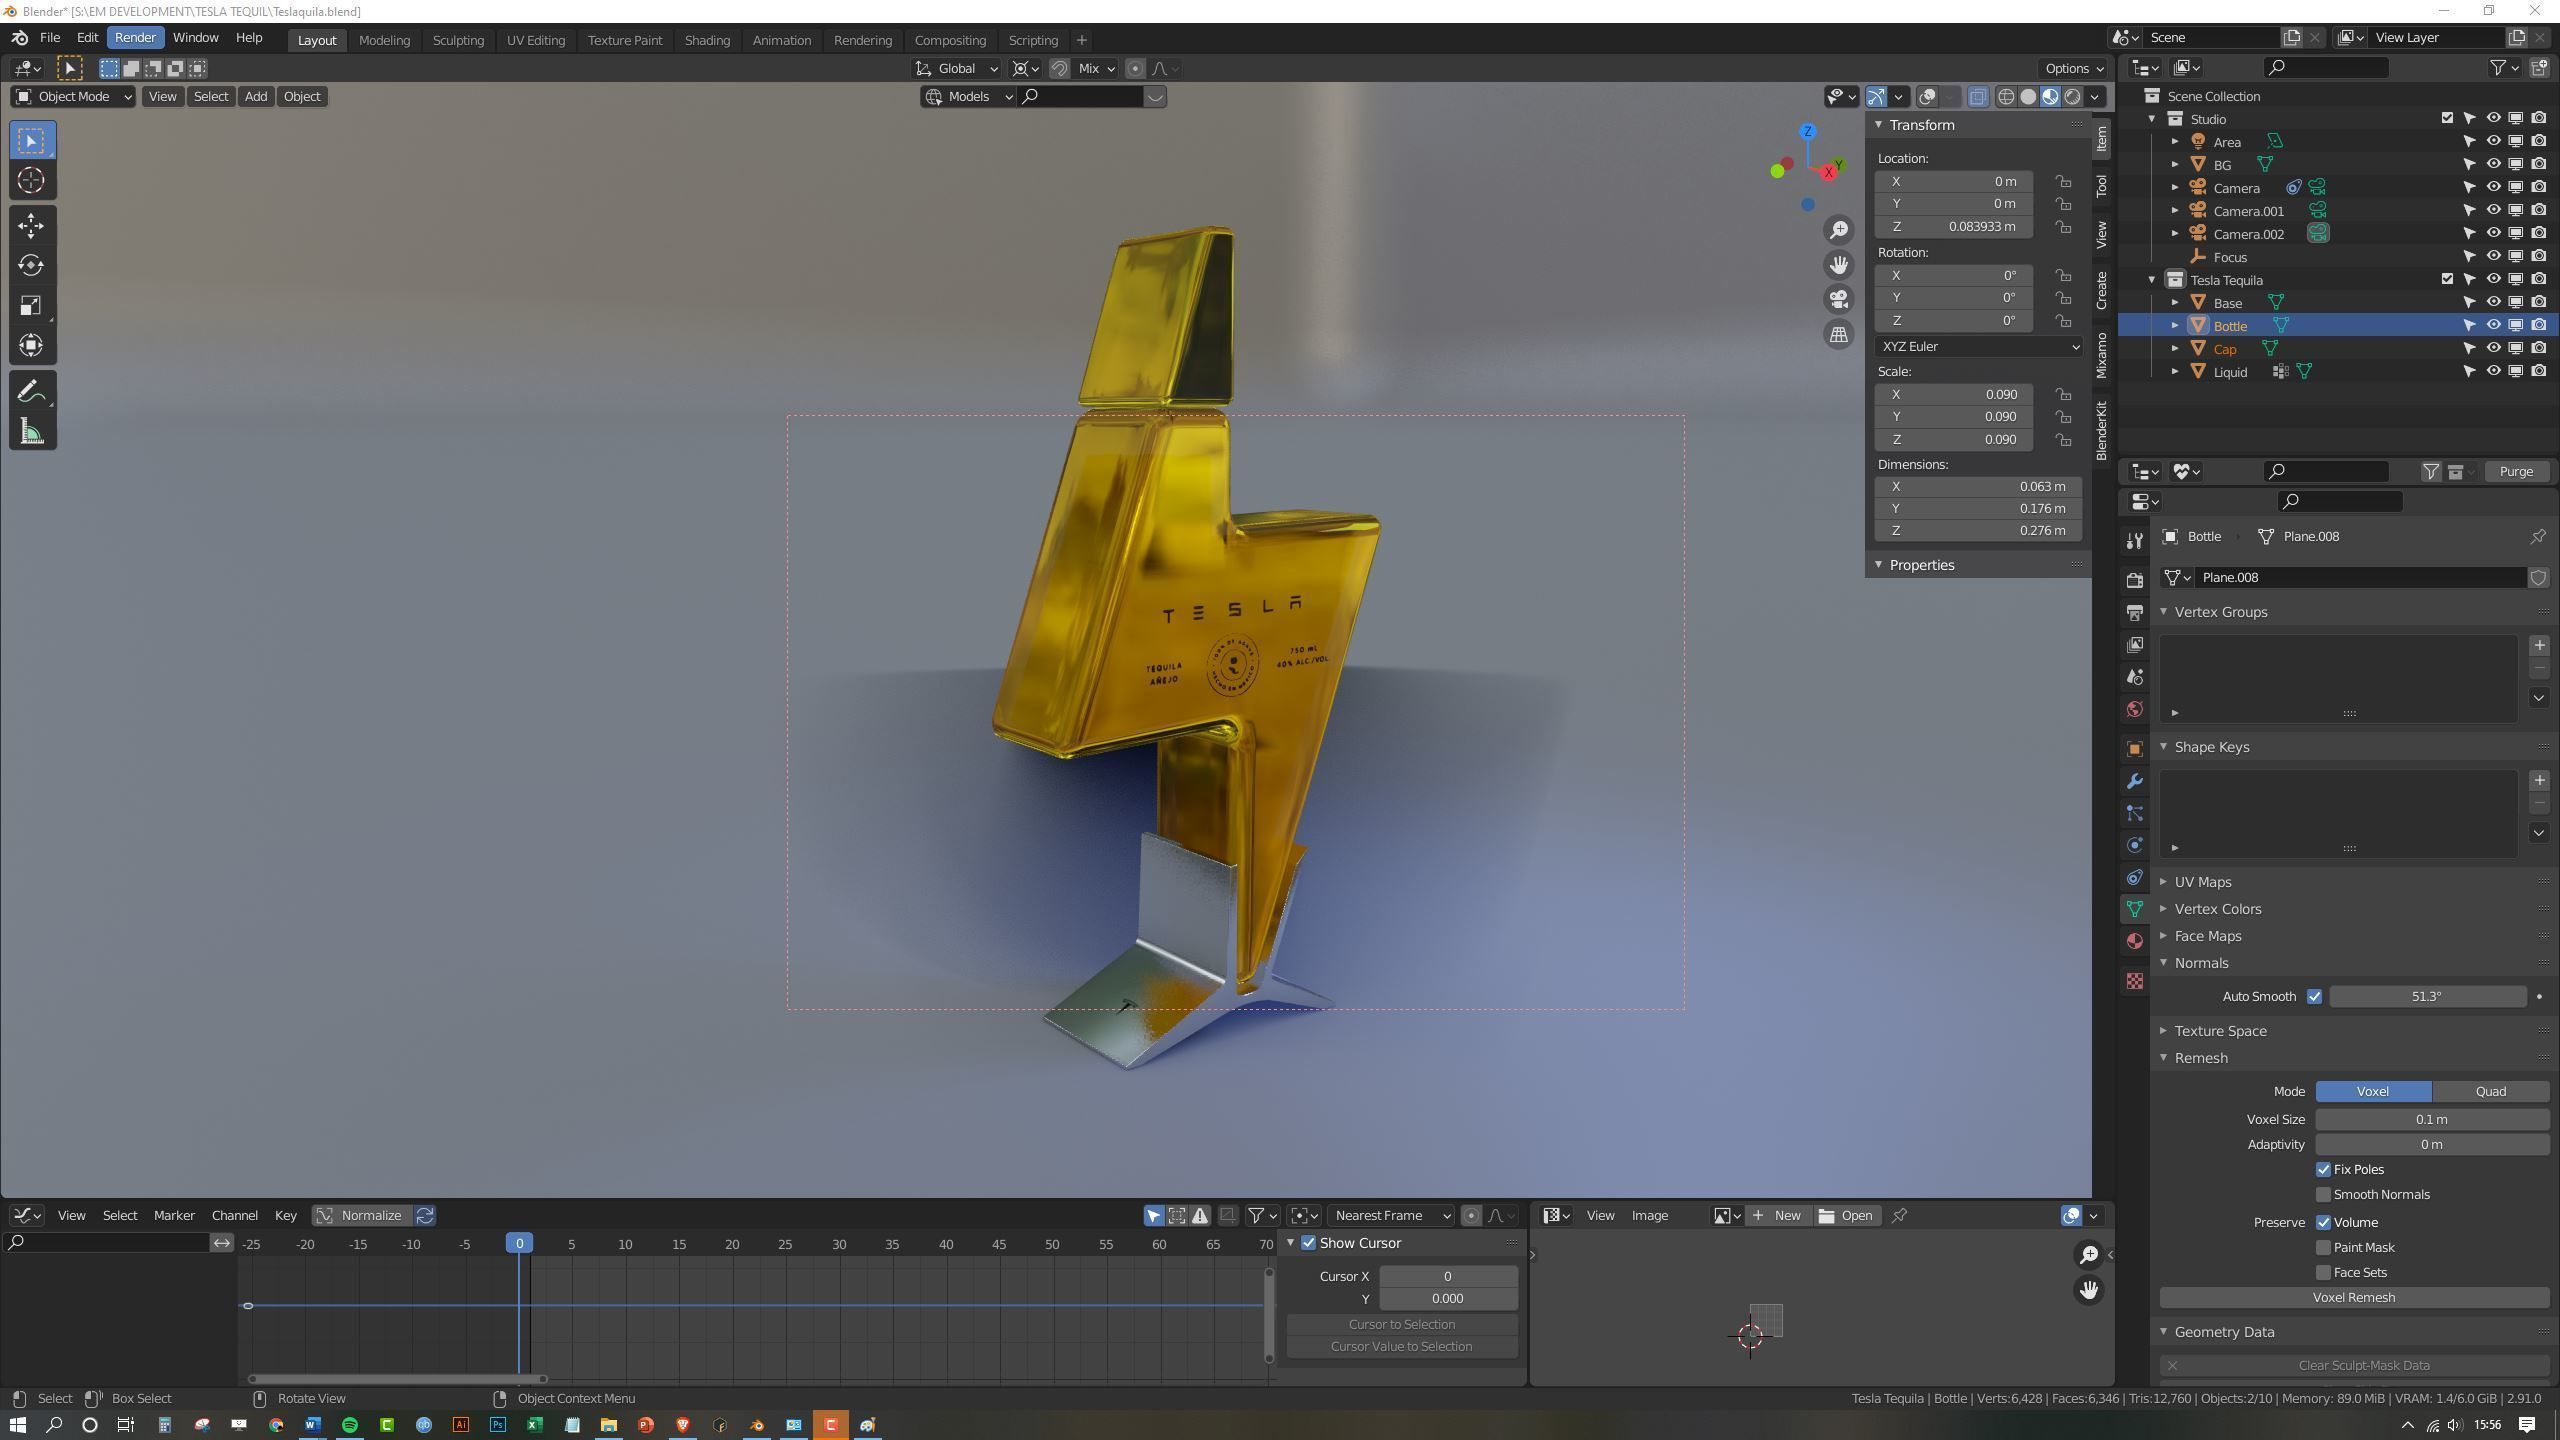Click the Voxel Size field
This screenshot has height=1440, width=2560.
[x=2432, y=1120]
